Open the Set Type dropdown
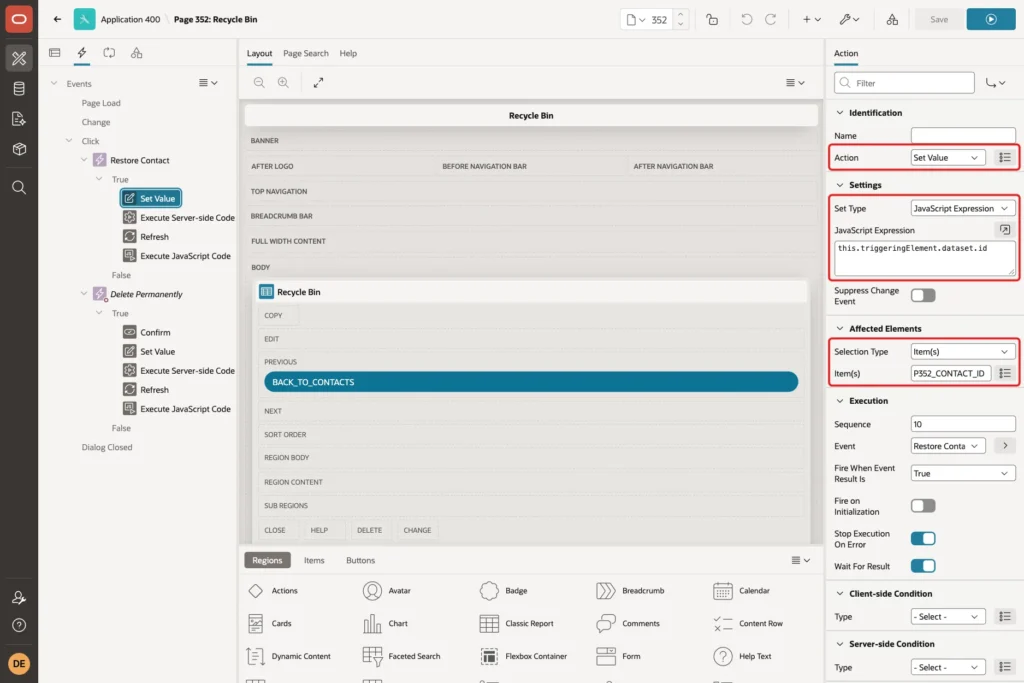1024x683 pixels. point(963,208)
